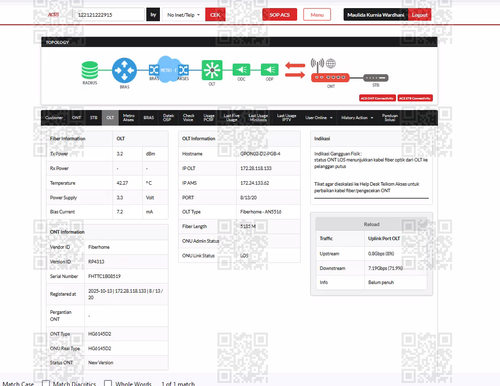
Task: Click IP OLT value 172.28.118.133
Action: point(256,168)
